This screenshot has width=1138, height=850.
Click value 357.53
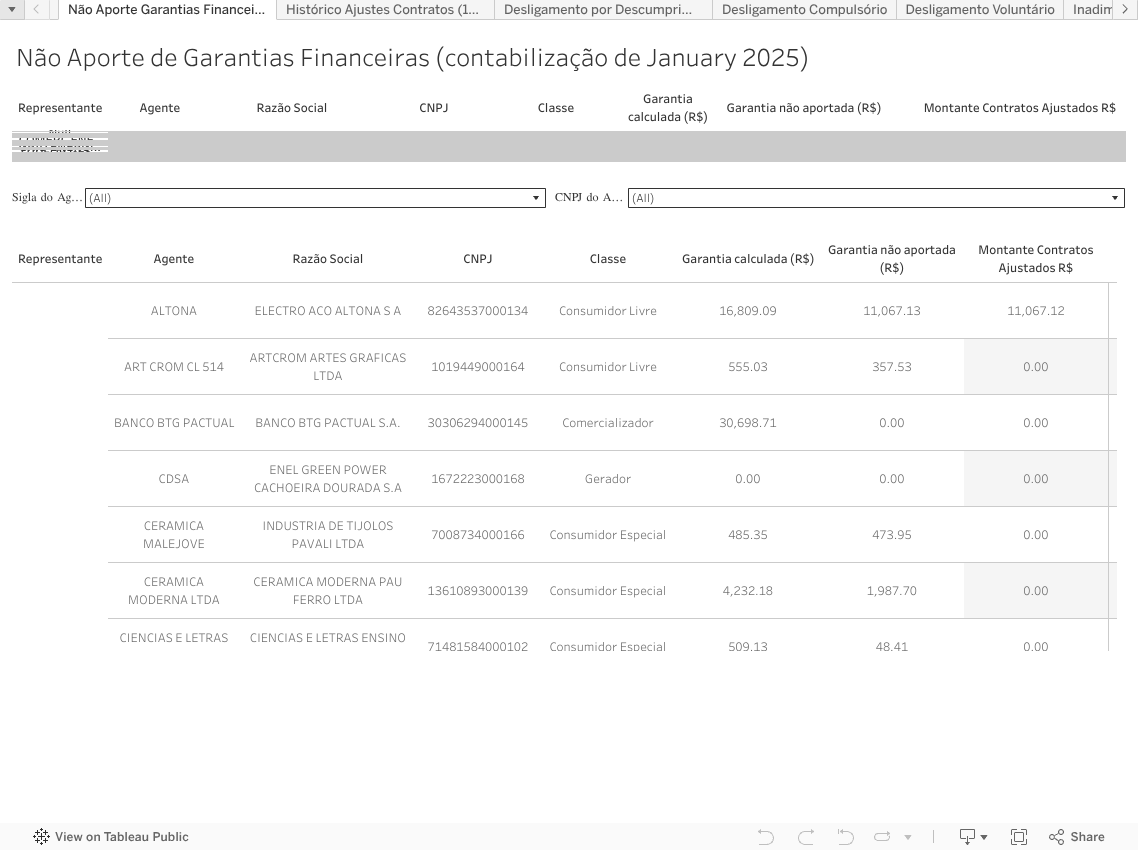coord(891,367)
